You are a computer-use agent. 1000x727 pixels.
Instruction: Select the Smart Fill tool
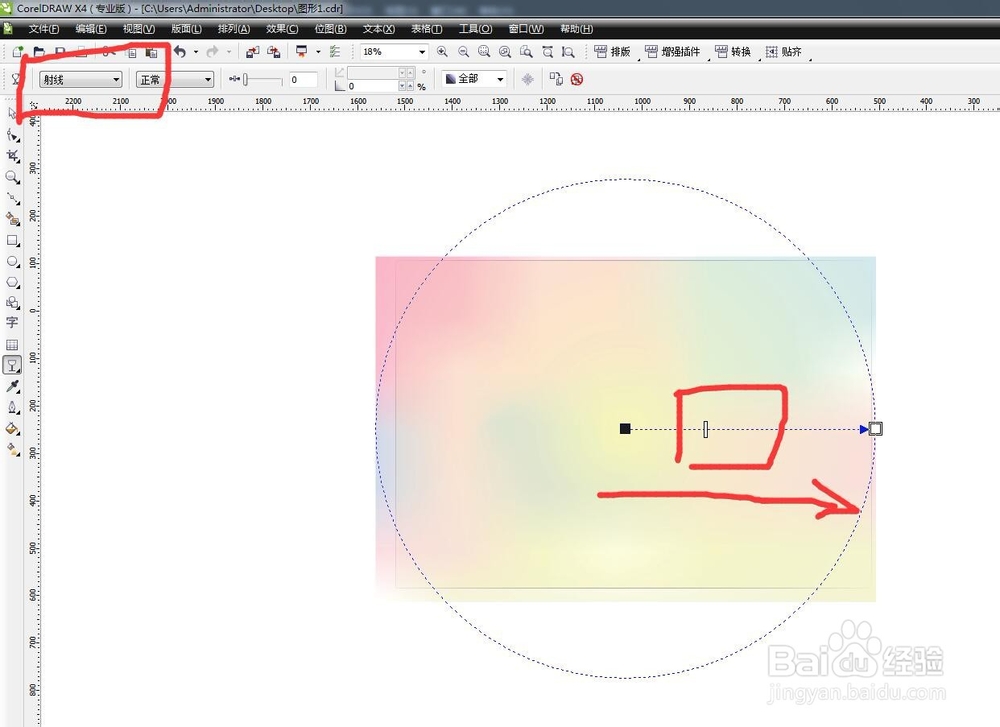point(12,219)
